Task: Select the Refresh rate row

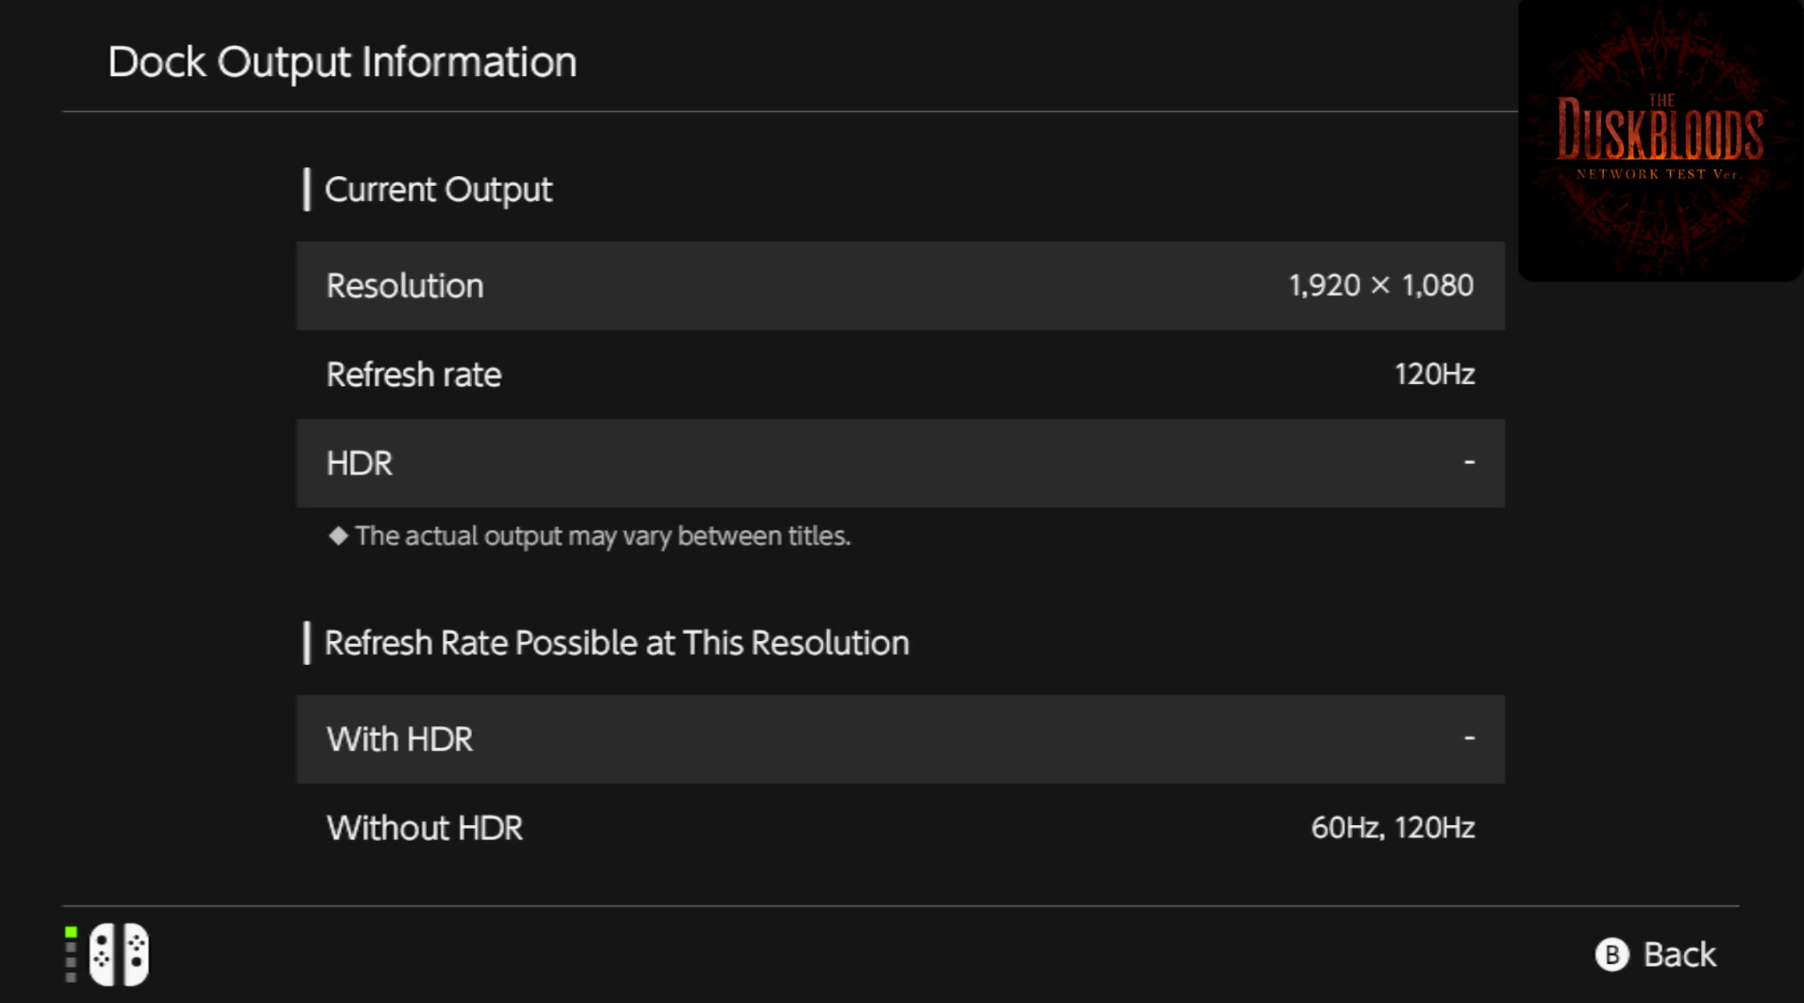Action: [900, 375]
